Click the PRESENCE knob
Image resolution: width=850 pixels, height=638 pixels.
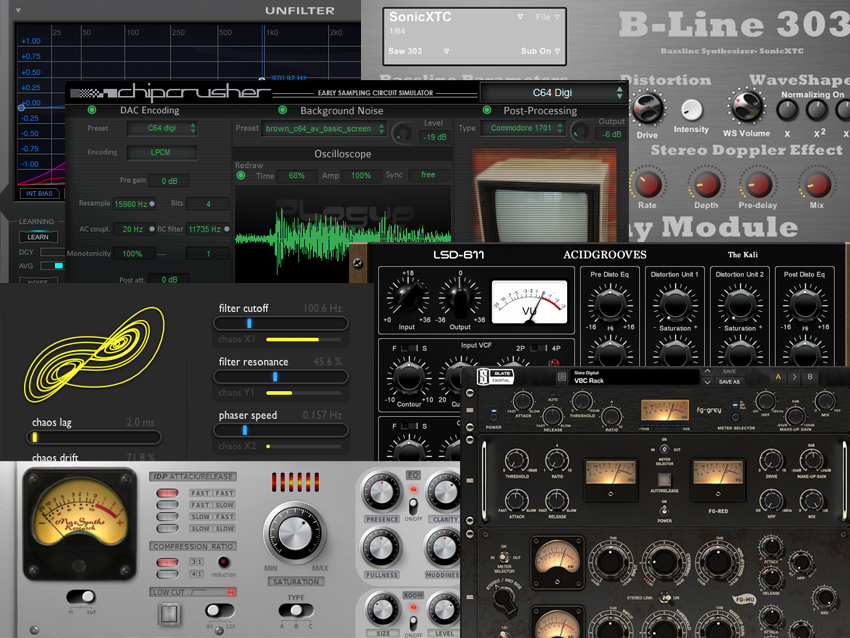(381, 492)
